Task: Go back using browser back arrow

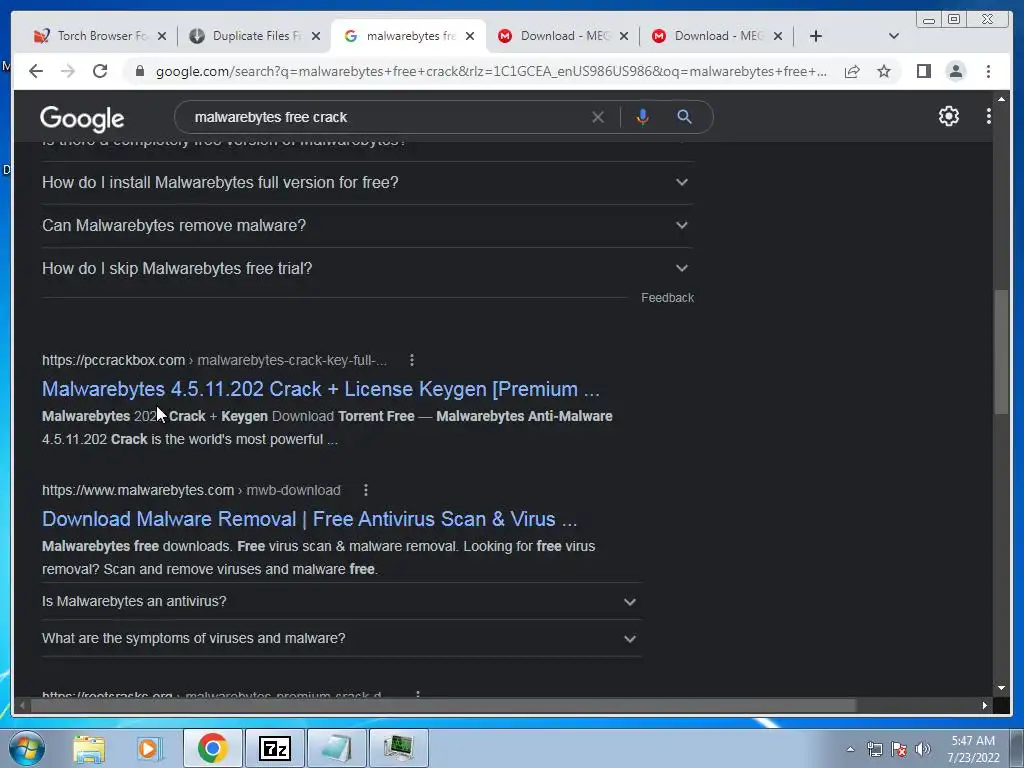Action: pyautogui.click(x=36, y=71)
